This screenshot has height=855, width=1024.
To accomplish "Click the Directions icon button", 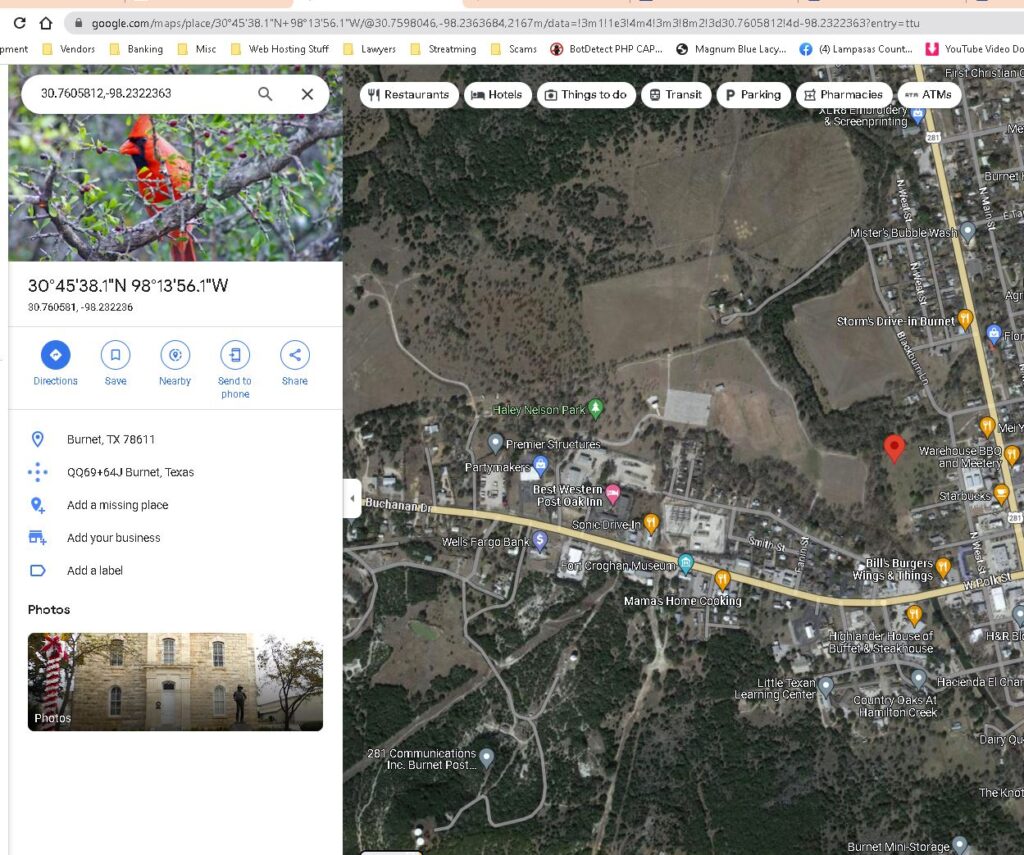I will (x=56, y=355).
